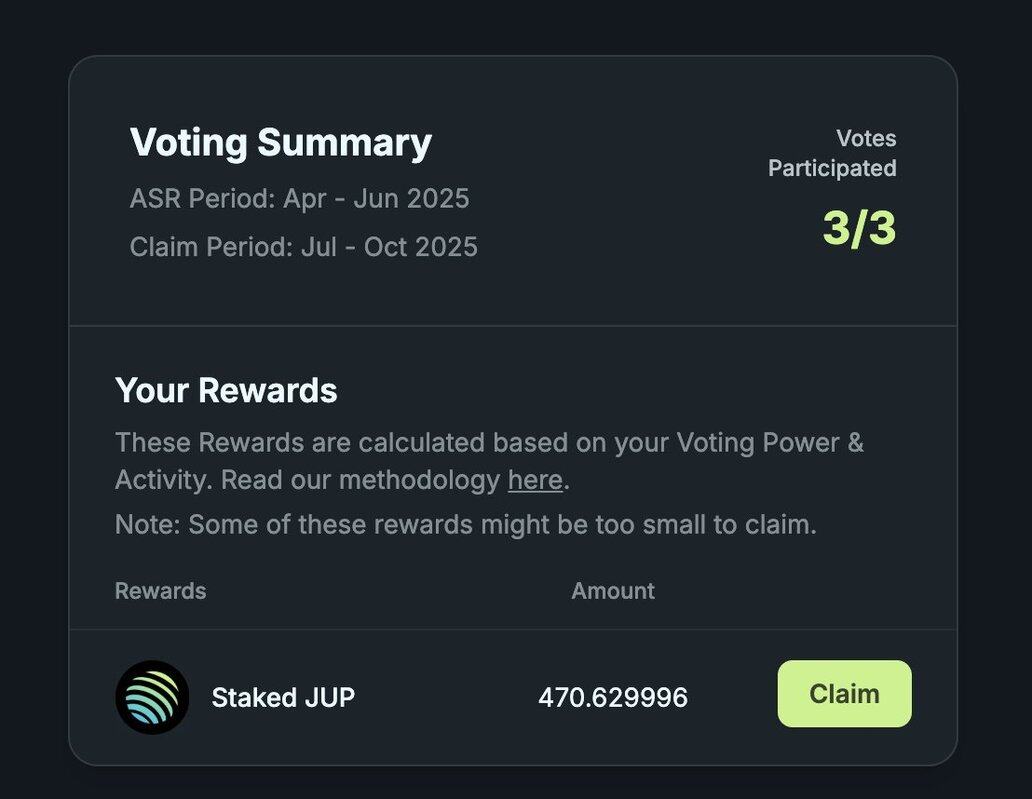Viewport: 1032px width, 799px height.
Task: Claim the Staked JUP rewards
Action: click(x=844, y=694)
